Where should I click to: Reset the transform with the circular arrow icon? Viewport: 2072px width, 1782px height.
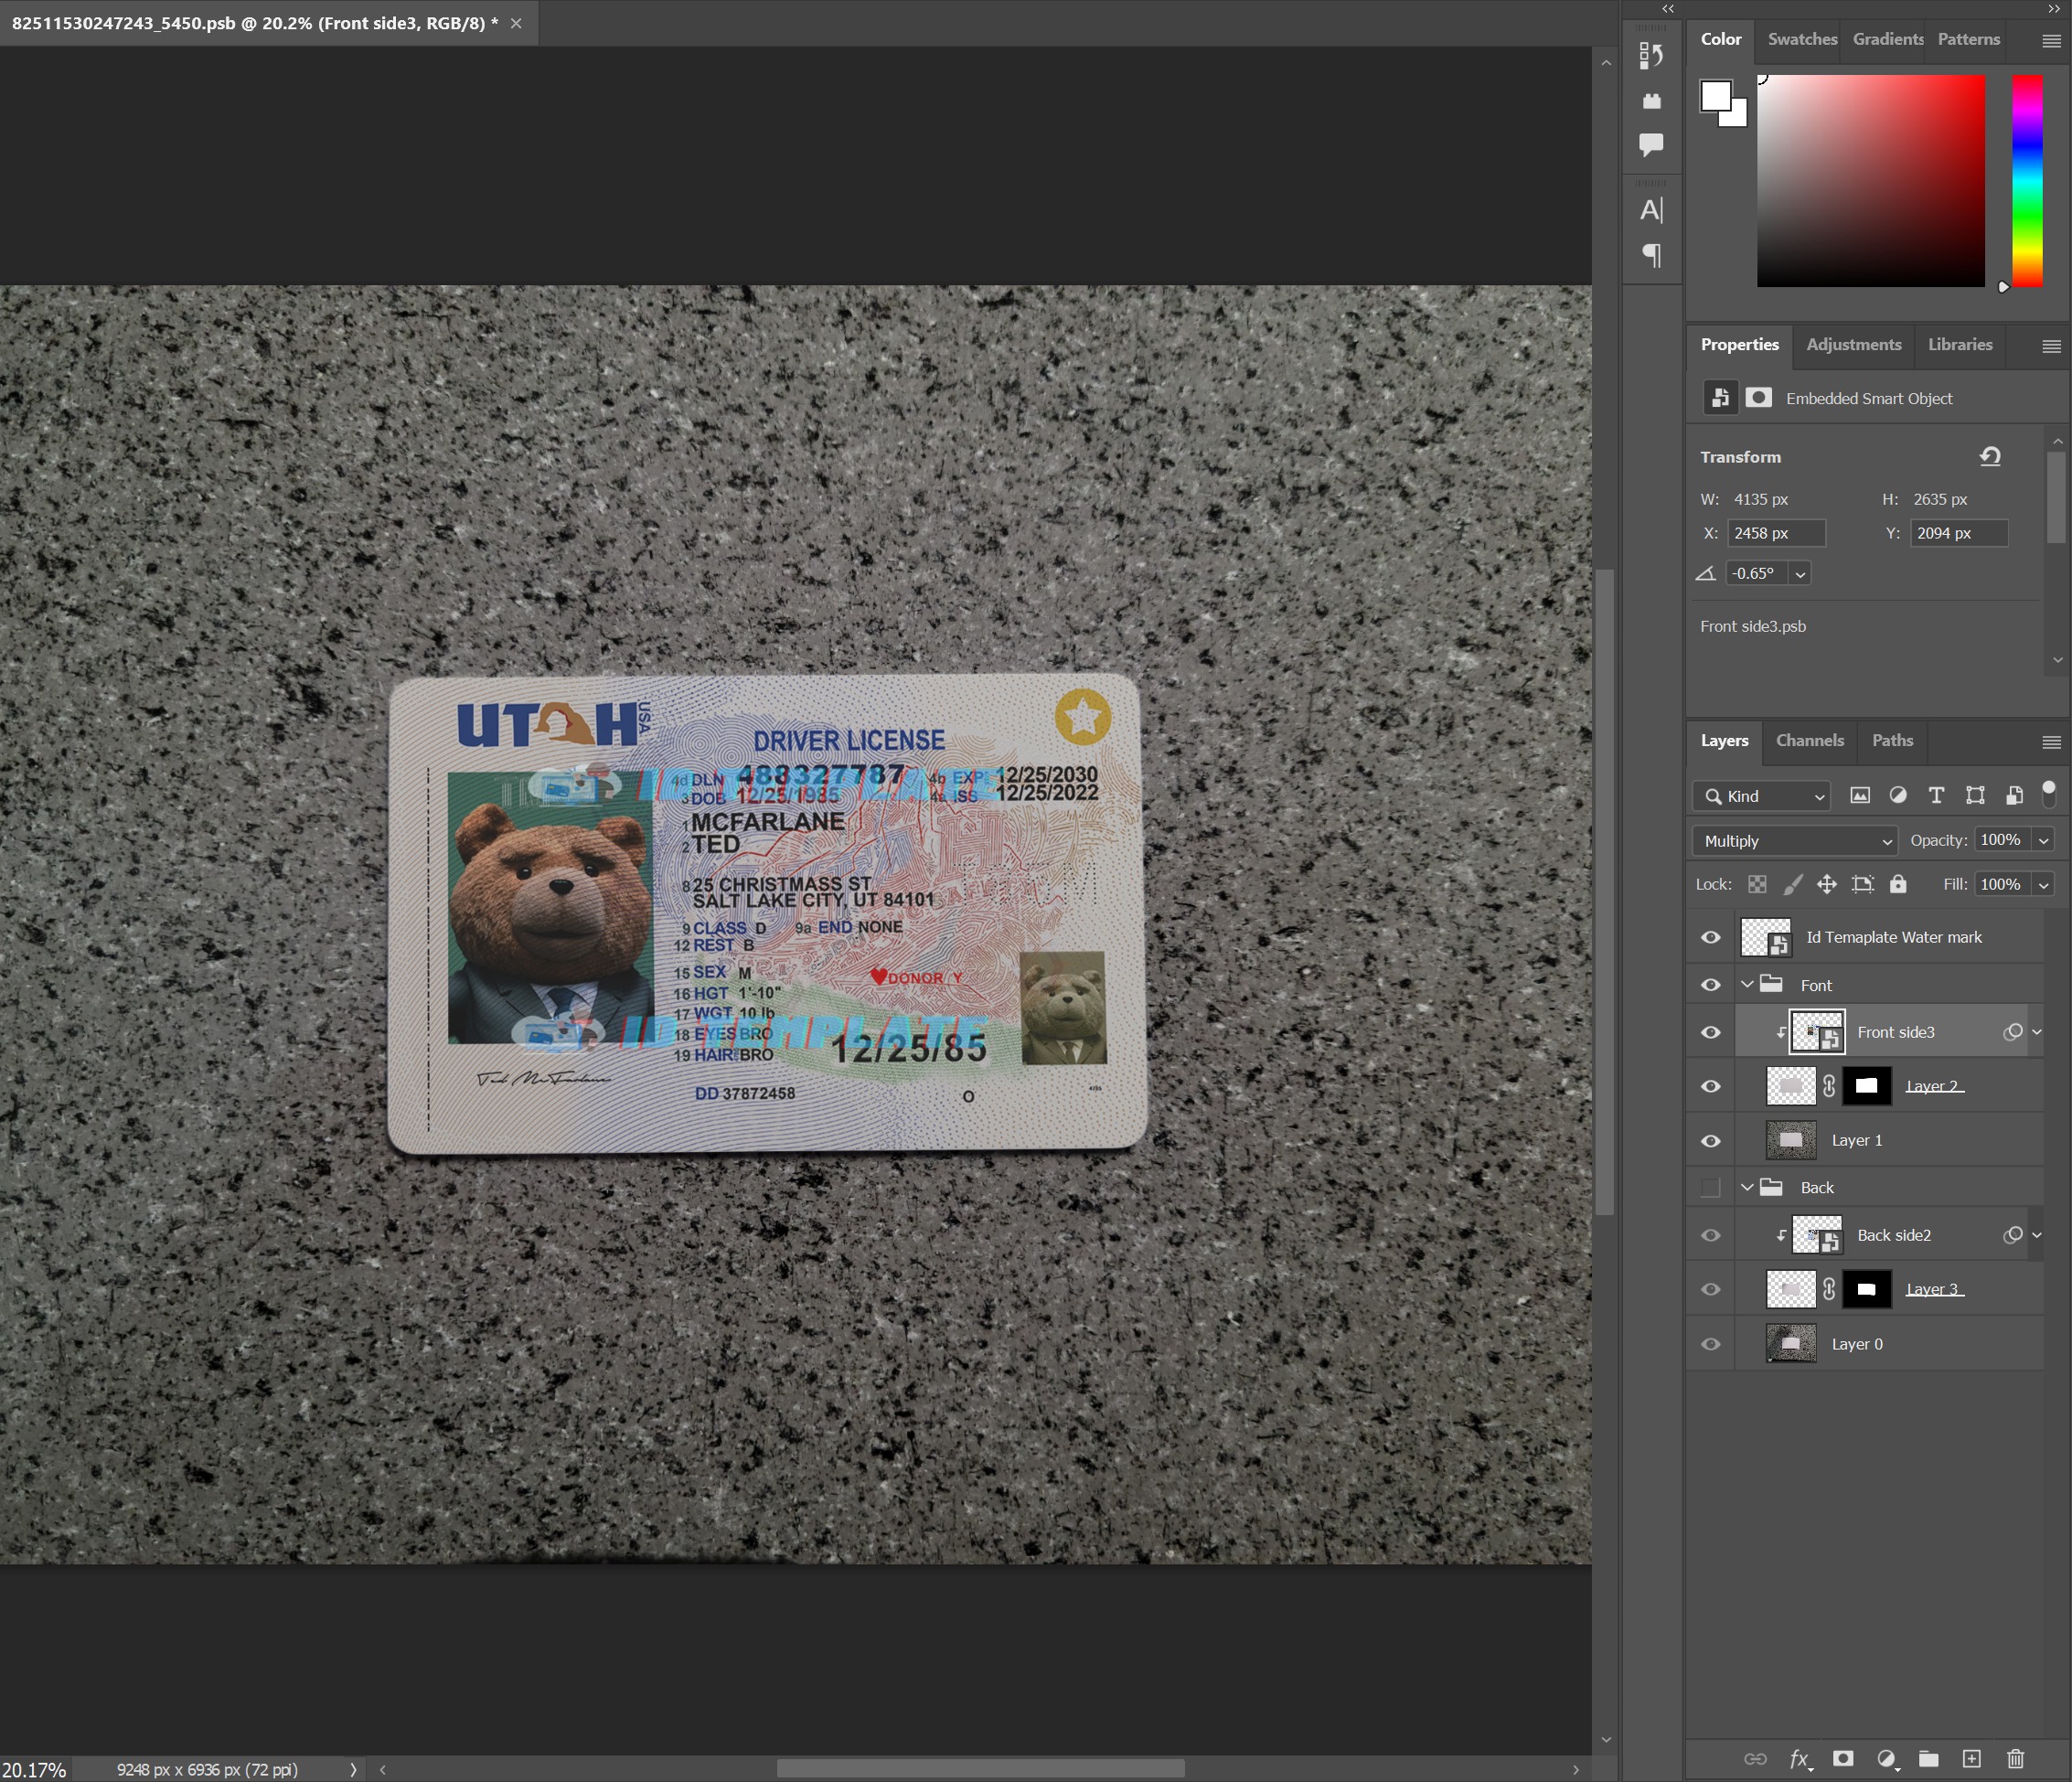(1989, 457)
